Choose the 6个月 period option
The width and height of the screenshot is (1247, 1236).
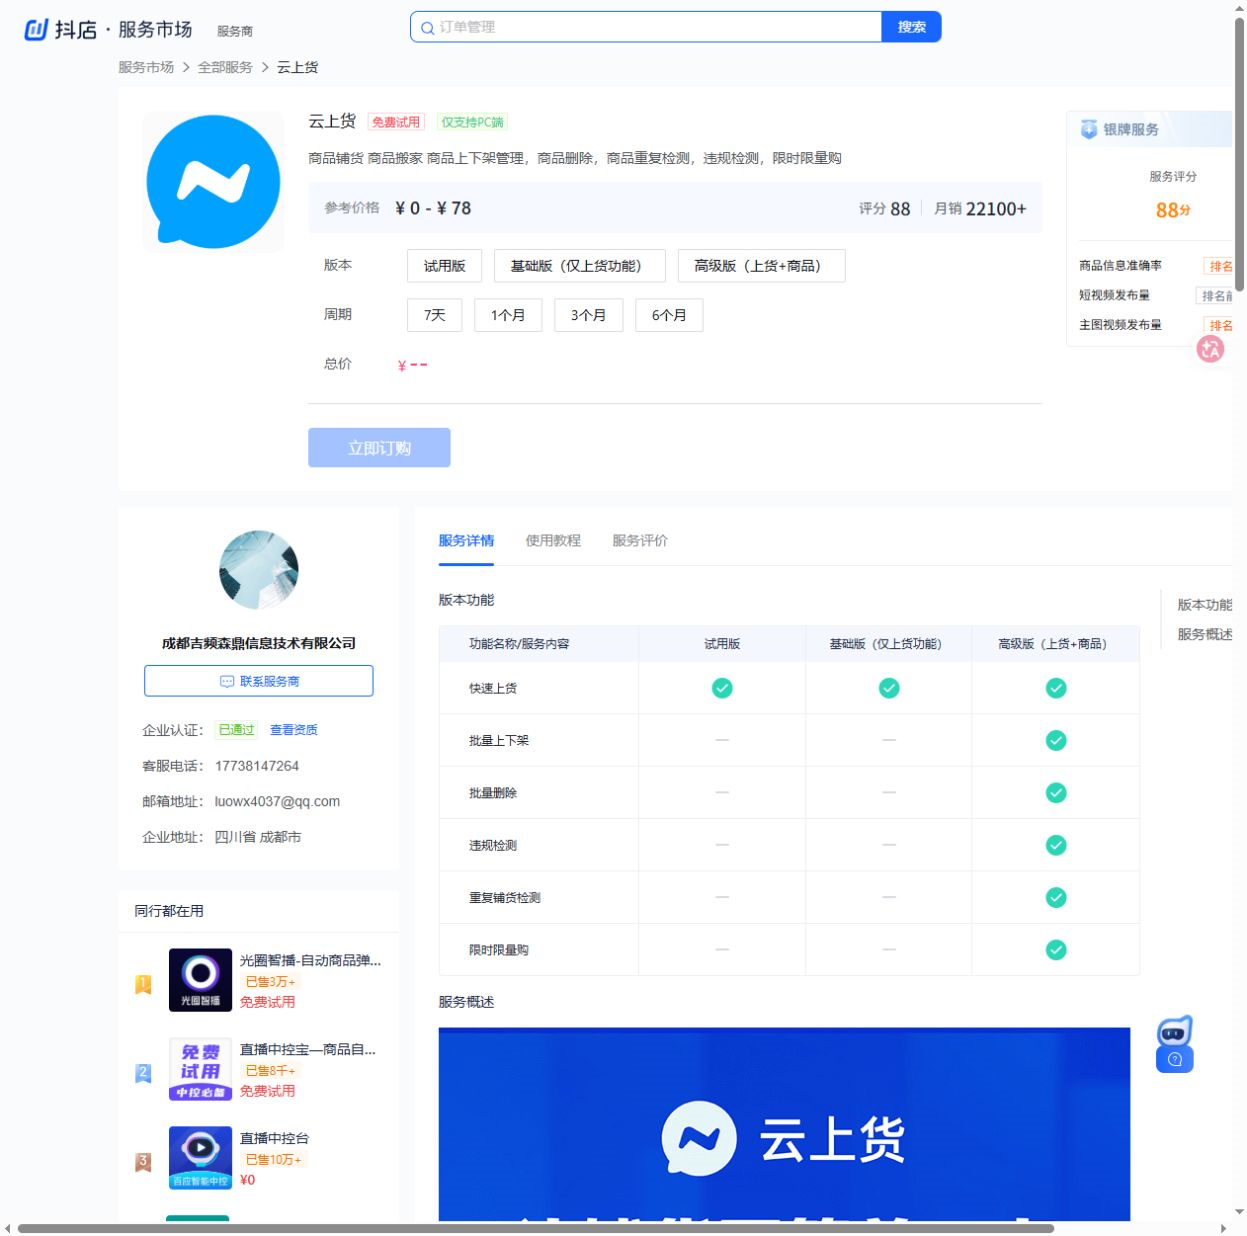(x=670, y=315)
